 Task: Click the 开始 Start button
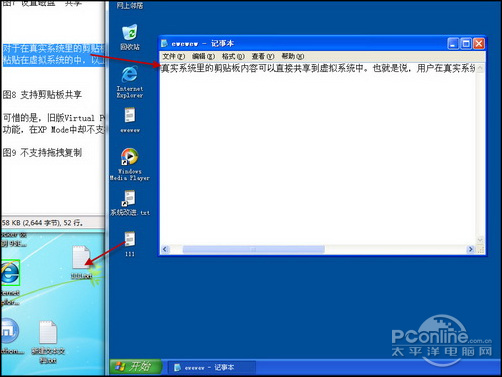click(x=136, y=367)
